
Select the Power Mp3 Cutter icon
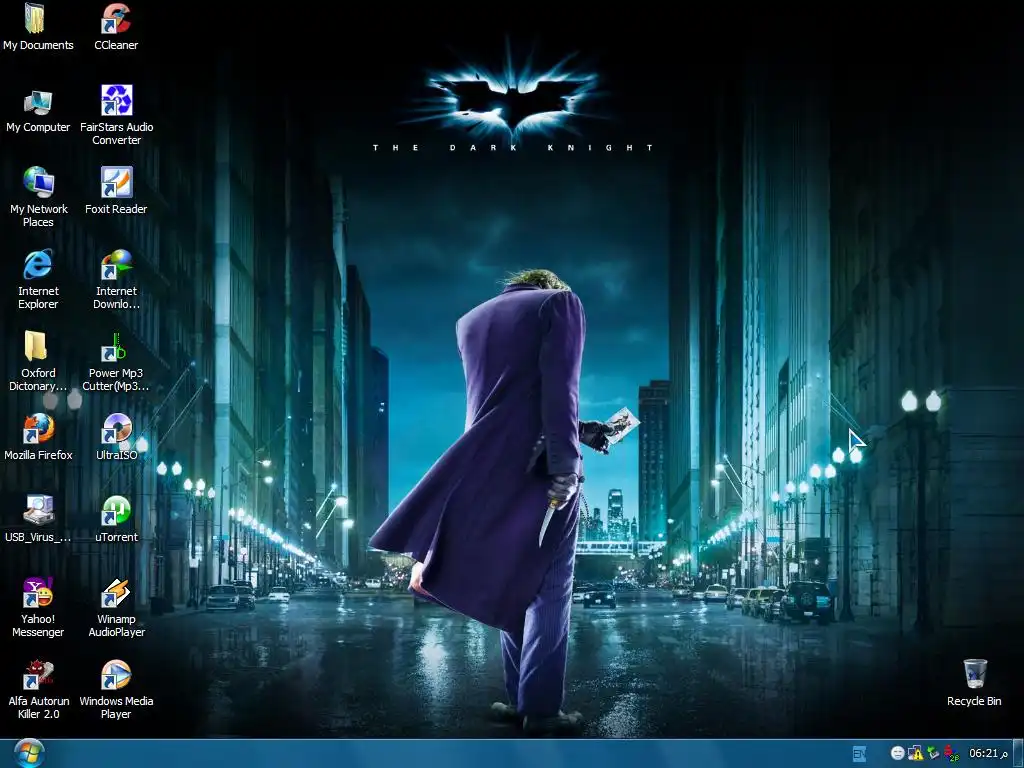click(114, 347)
